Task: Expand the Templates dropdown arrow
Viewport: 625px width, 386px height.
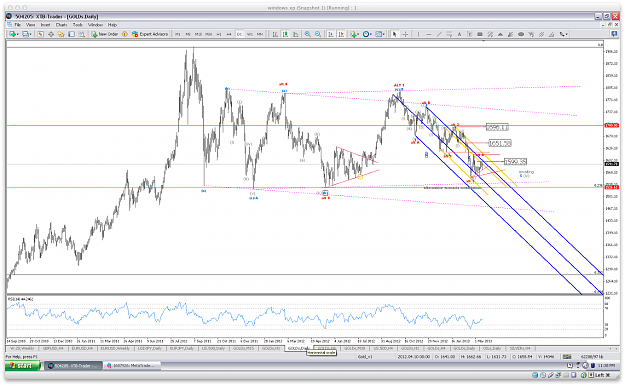Action: tap(383, 34)
